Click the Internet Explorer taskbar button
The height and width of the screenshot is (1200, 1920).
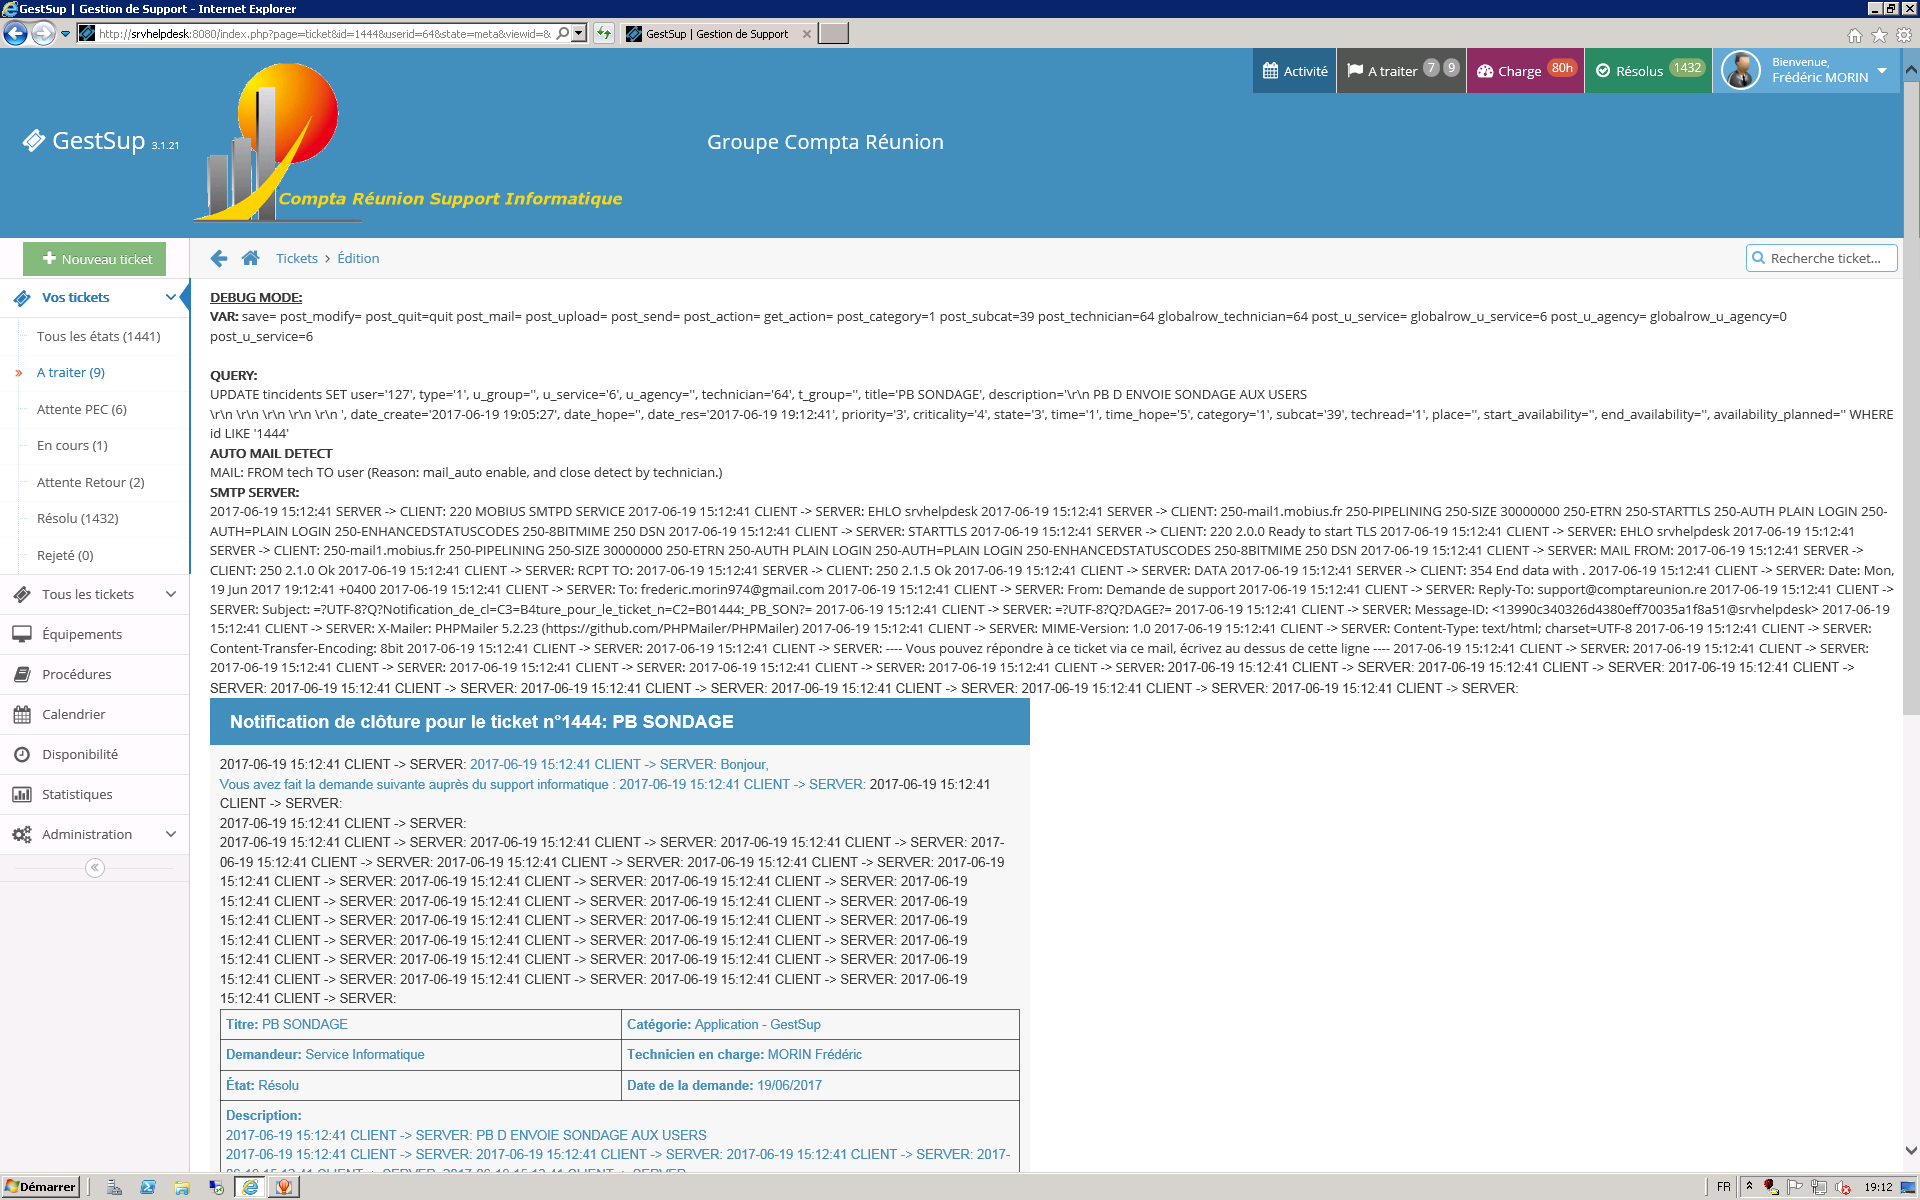250,1187
